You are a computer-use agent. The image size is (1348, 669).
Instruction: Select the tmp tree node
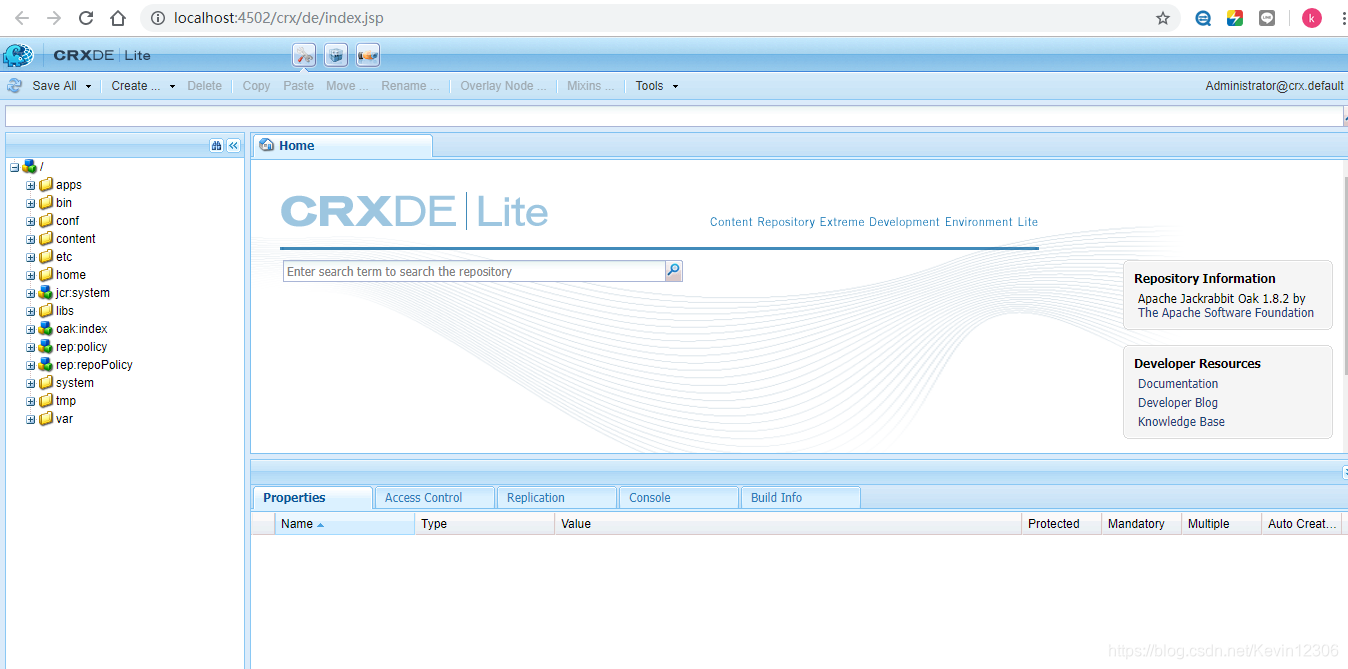(x=66, y=401)
